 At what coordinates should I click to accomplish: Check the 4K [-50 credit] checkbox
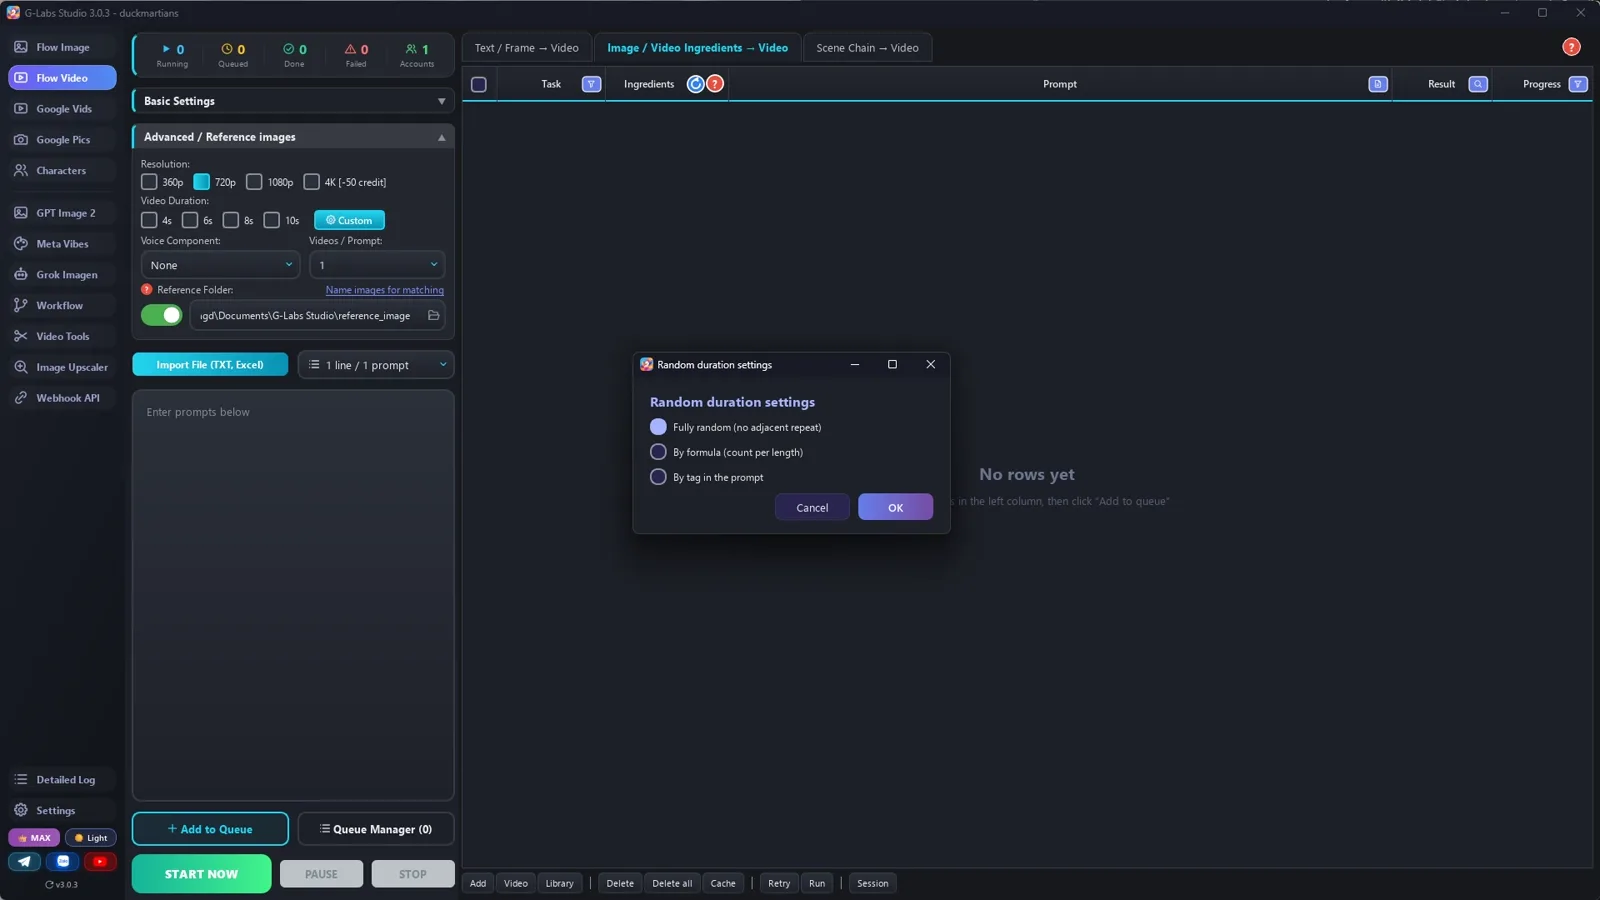311,182
